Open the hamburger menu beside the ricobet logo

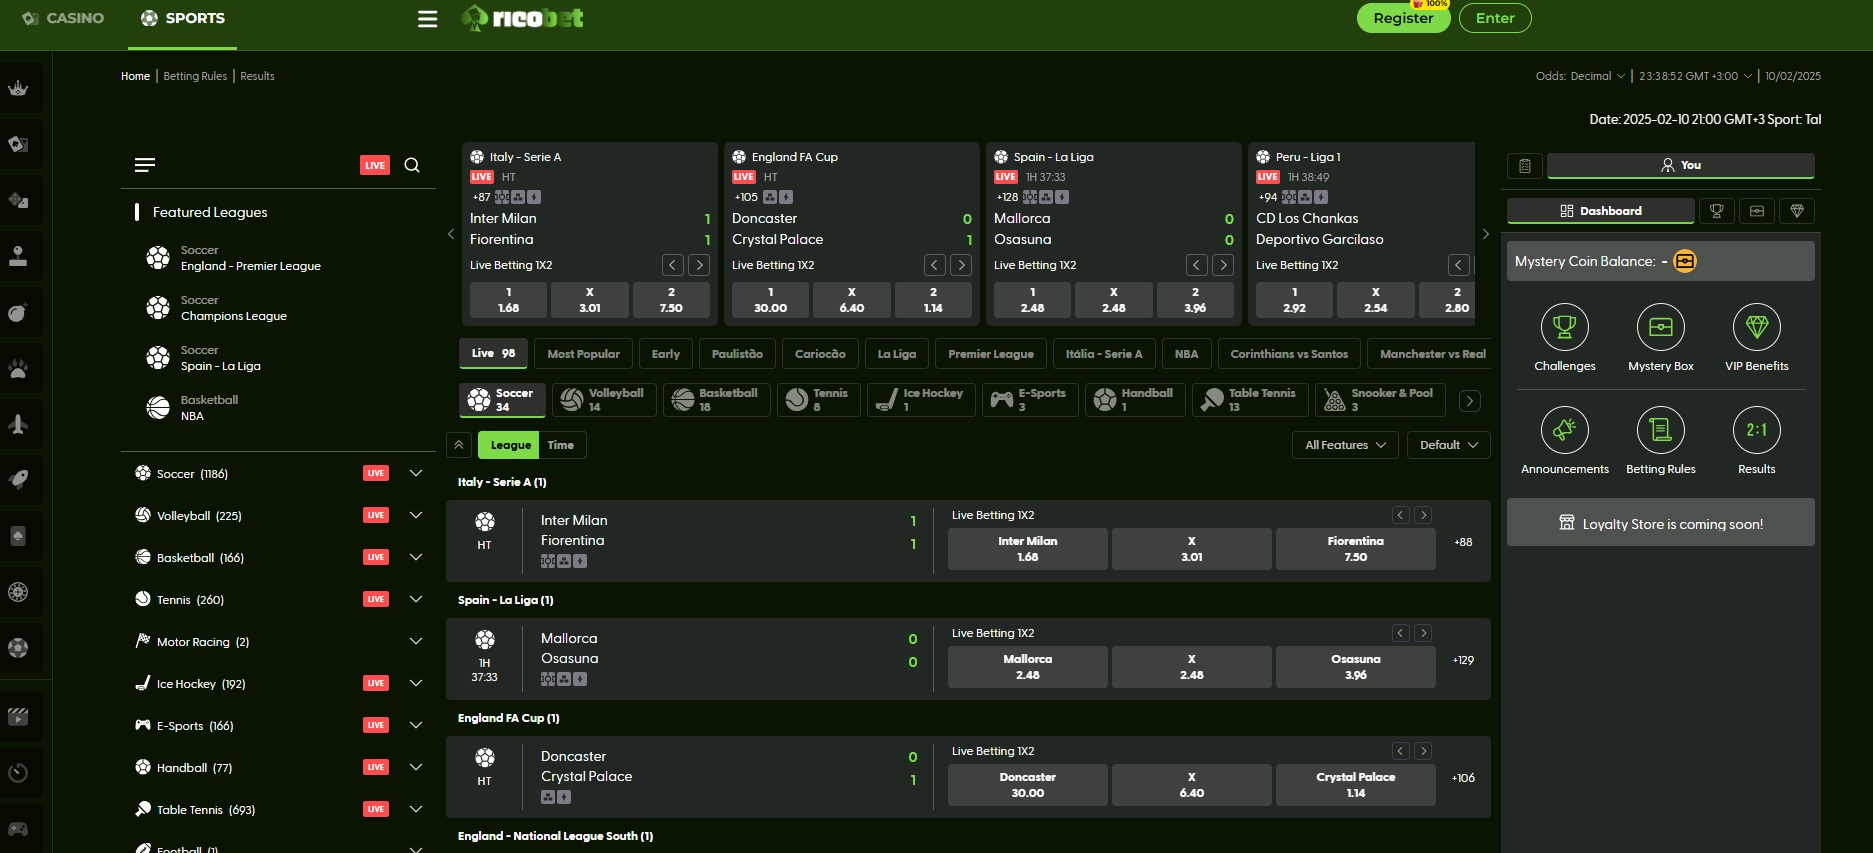427,19
